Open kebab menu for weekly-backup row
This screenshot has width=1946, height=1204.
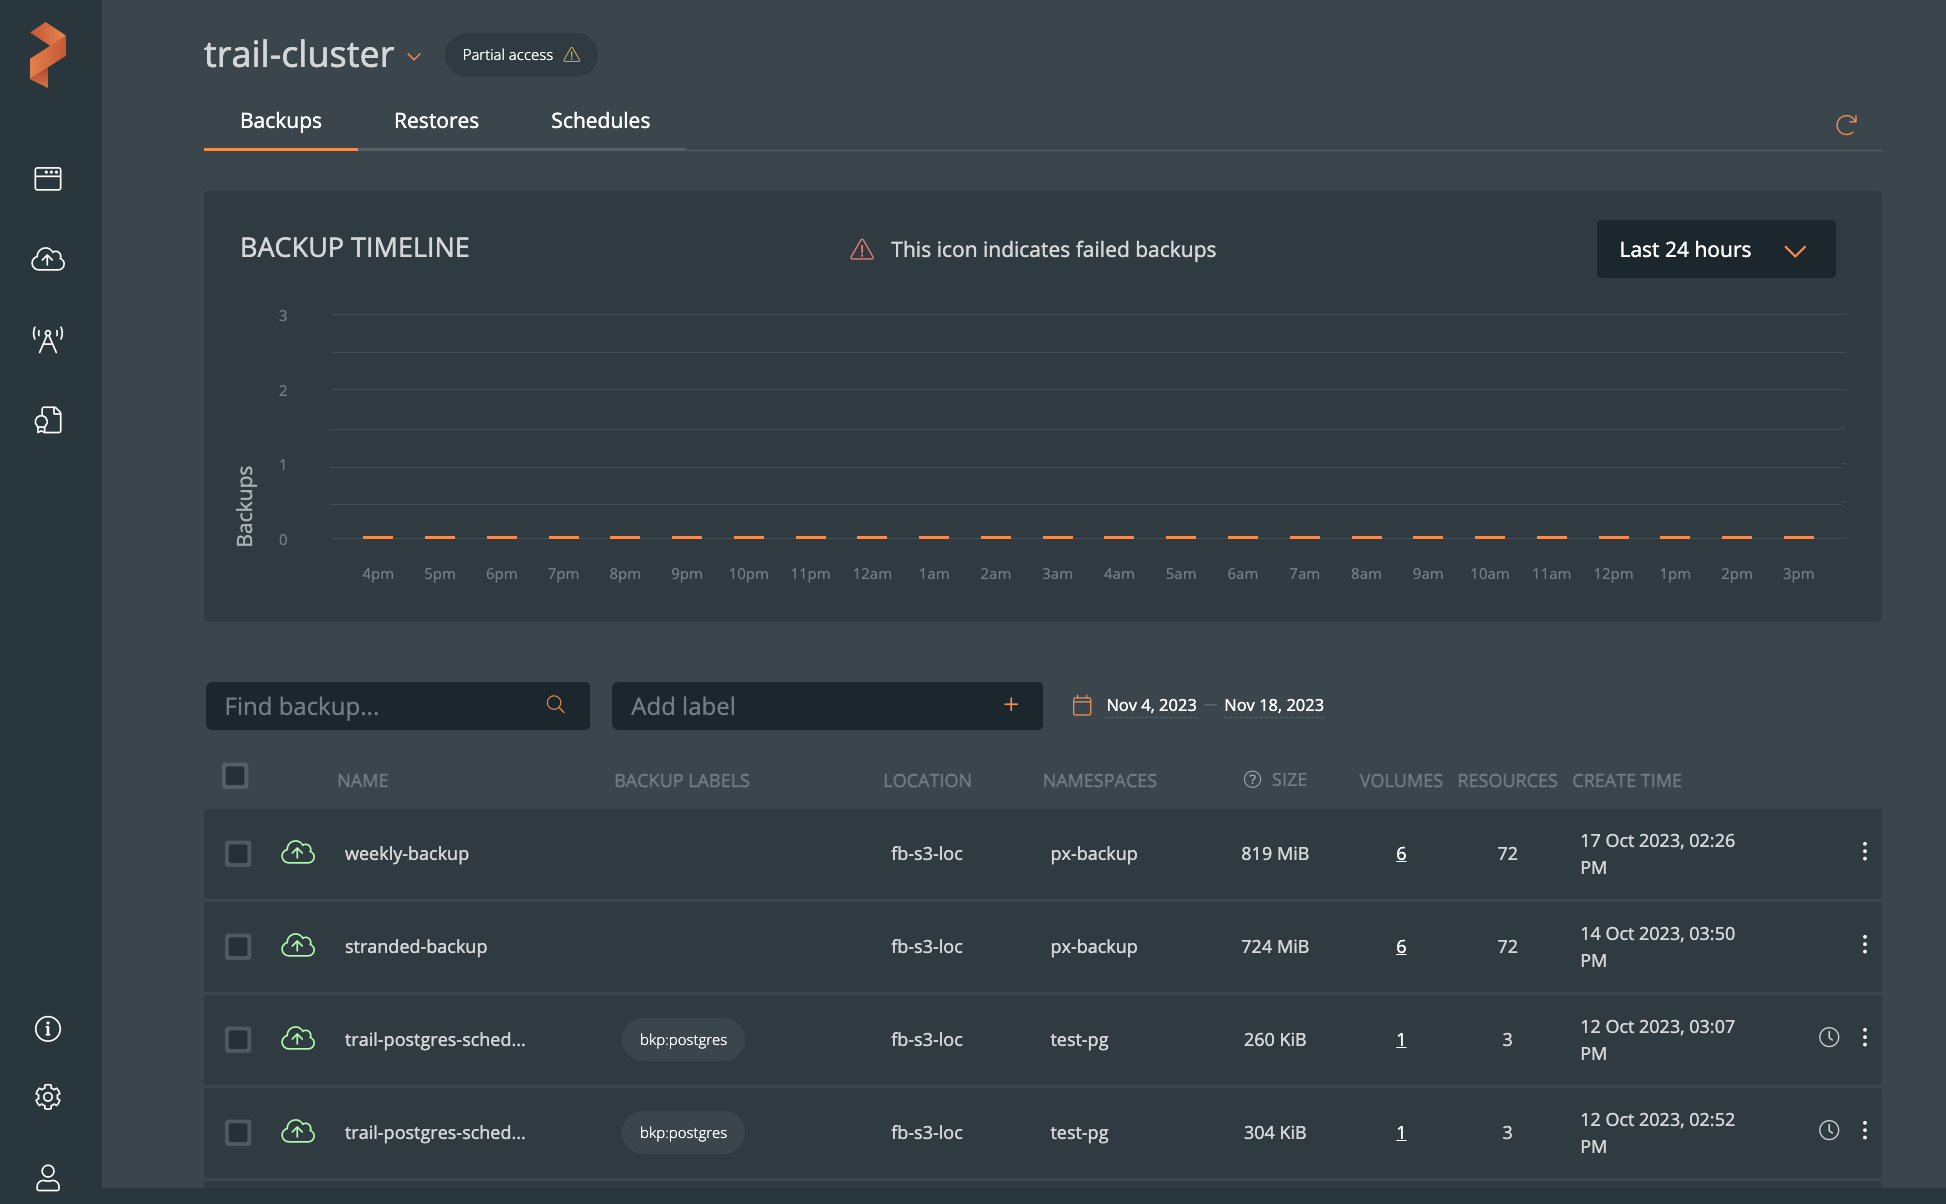click(1864, 851)
